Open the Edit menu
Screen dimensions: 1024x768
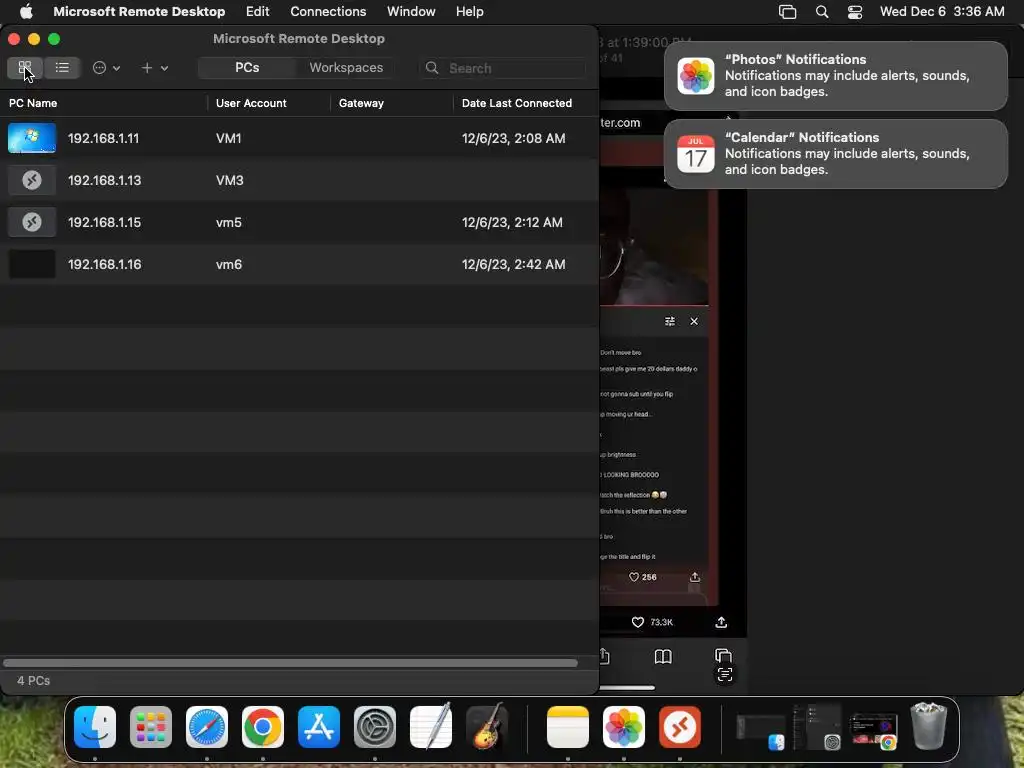tap(257, 12)
